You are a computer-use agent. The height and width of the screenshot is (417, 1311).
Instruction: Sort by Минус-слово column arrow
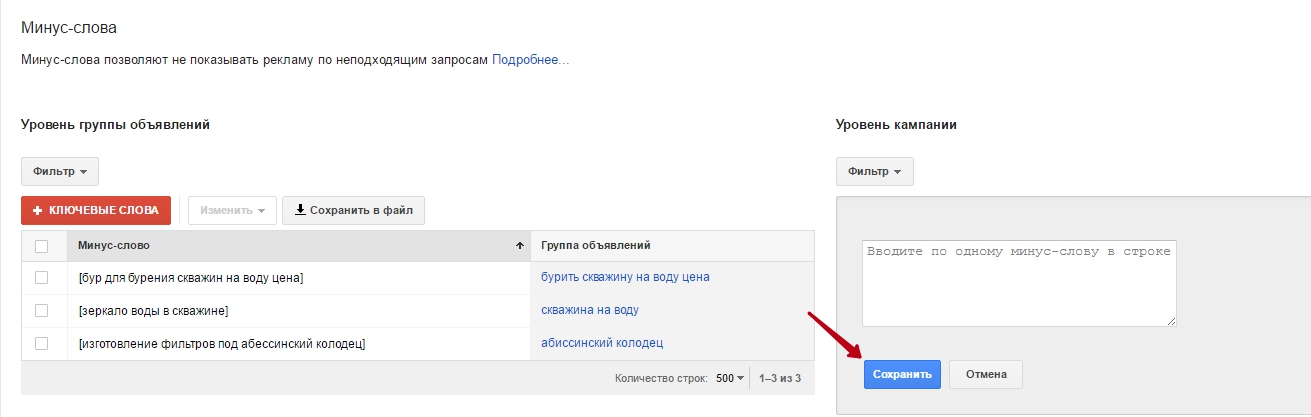point(519,246)
